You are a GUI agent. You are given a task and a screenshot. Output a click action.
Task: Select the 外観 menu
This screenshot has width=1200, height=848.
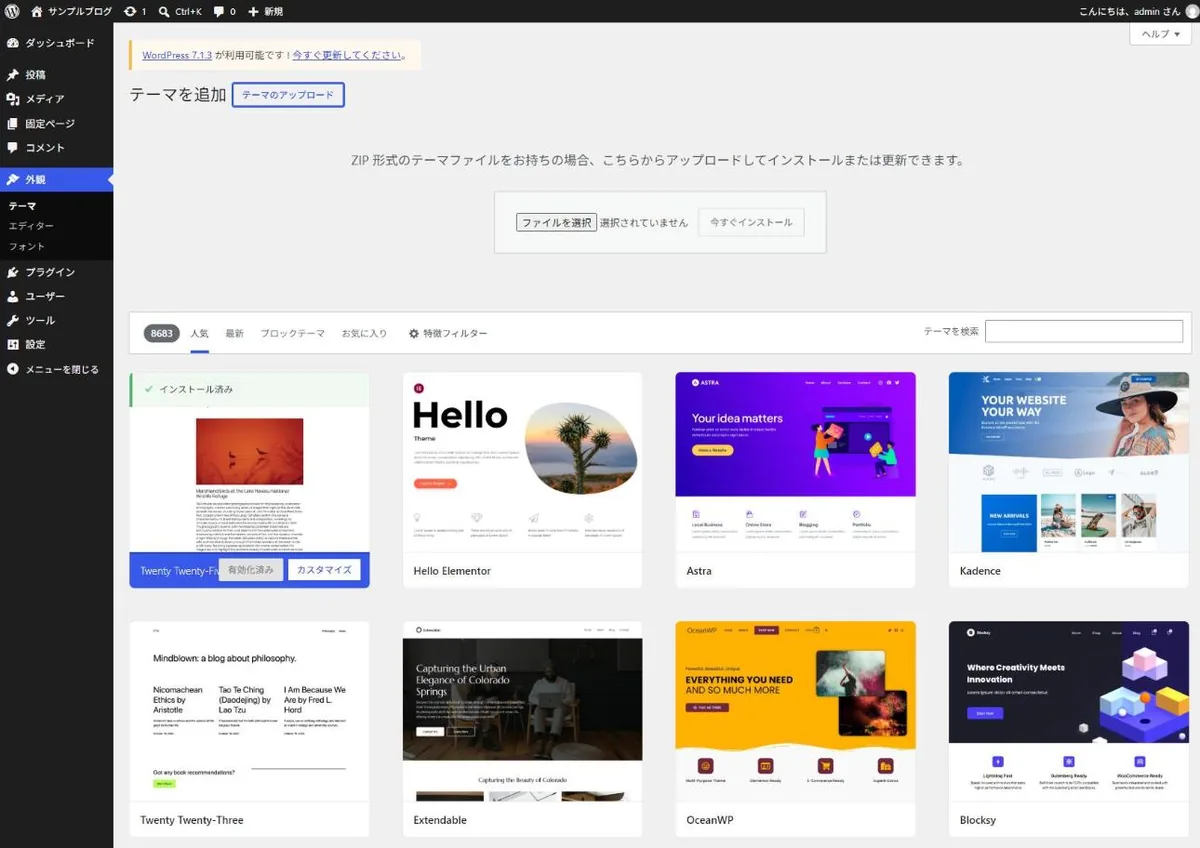(x=56, y=180)
